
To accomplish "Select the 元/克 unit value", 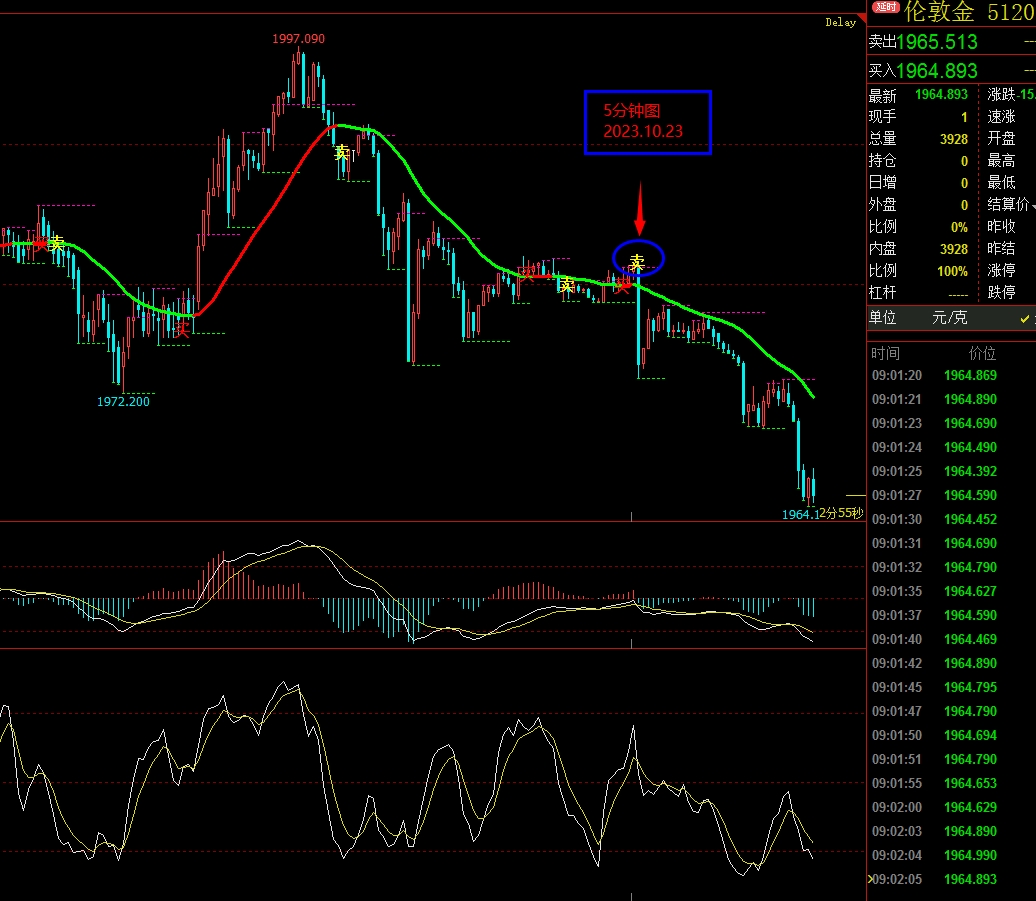I will point(949,318).
